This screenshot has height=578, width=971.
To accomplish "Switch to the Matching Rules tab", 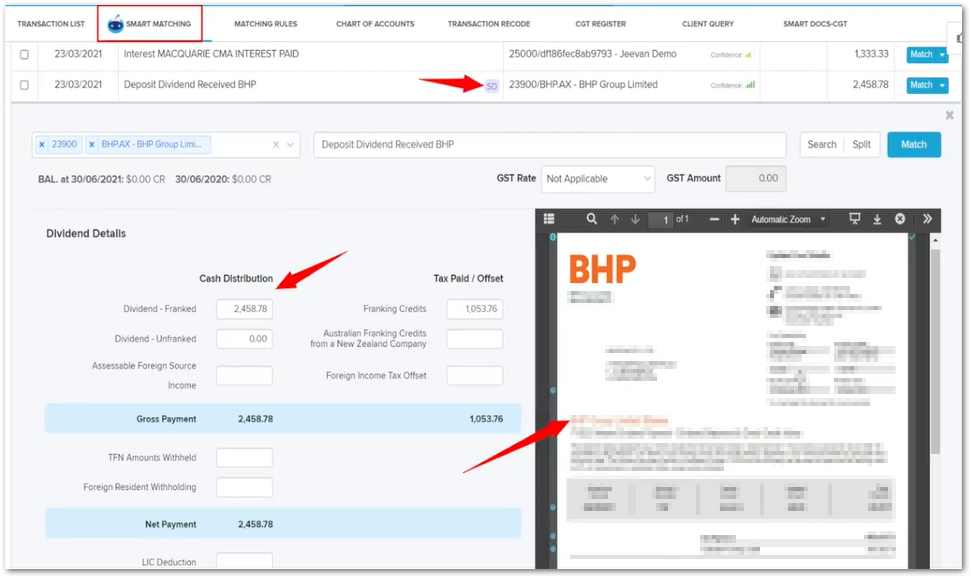I will (265, 23).
